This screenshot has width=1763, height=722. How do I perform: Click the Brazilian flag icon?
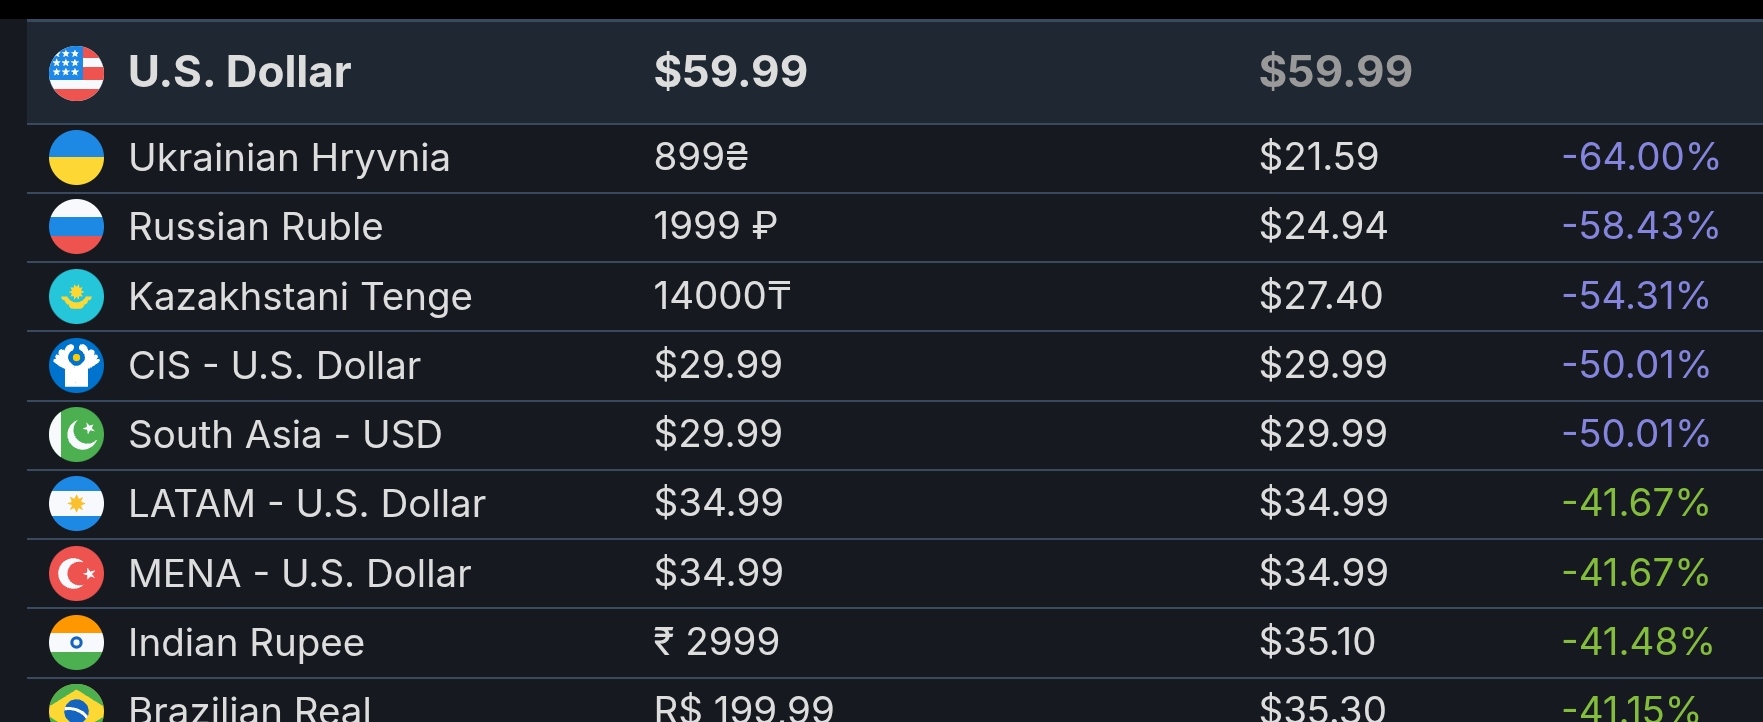pyautogui.click(x=76, y=704)
